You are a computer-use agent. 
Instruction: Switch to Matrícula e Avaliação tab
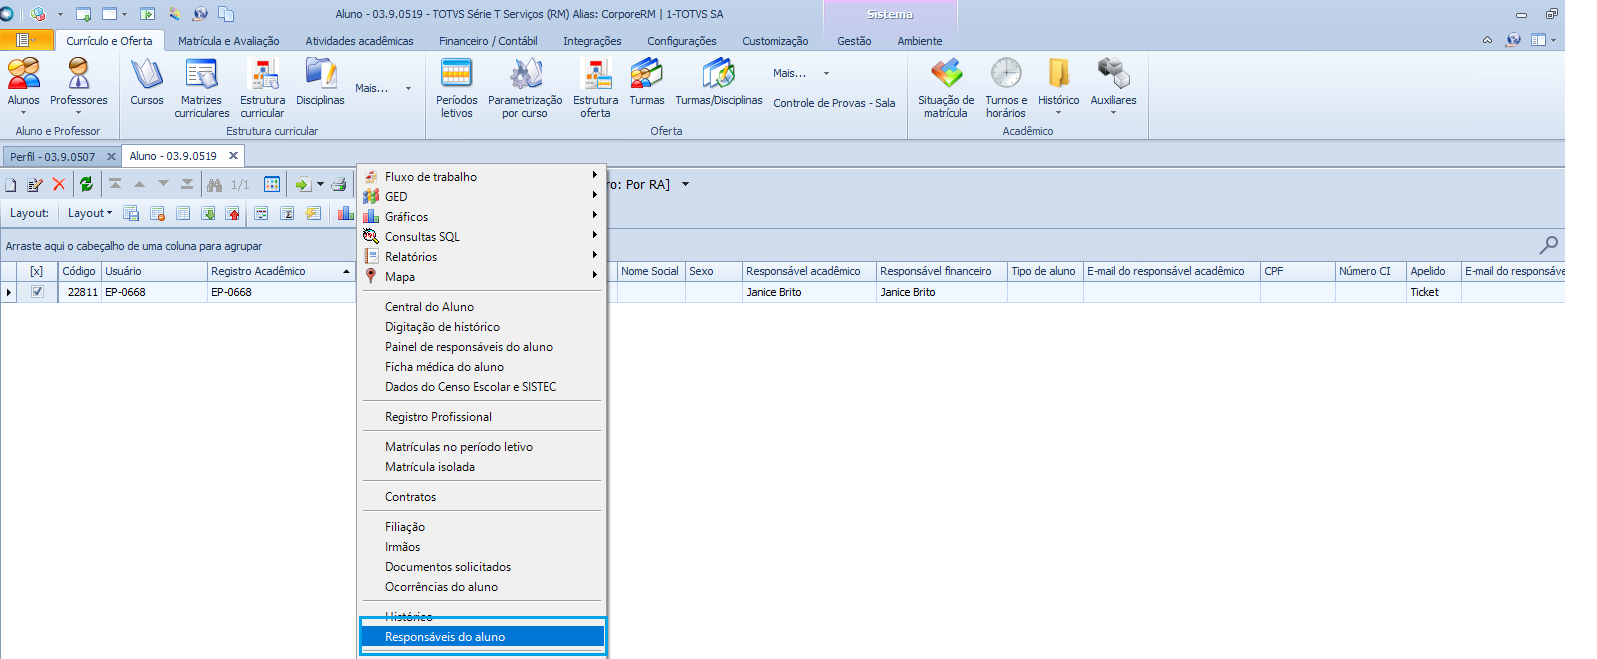(229, 41)
